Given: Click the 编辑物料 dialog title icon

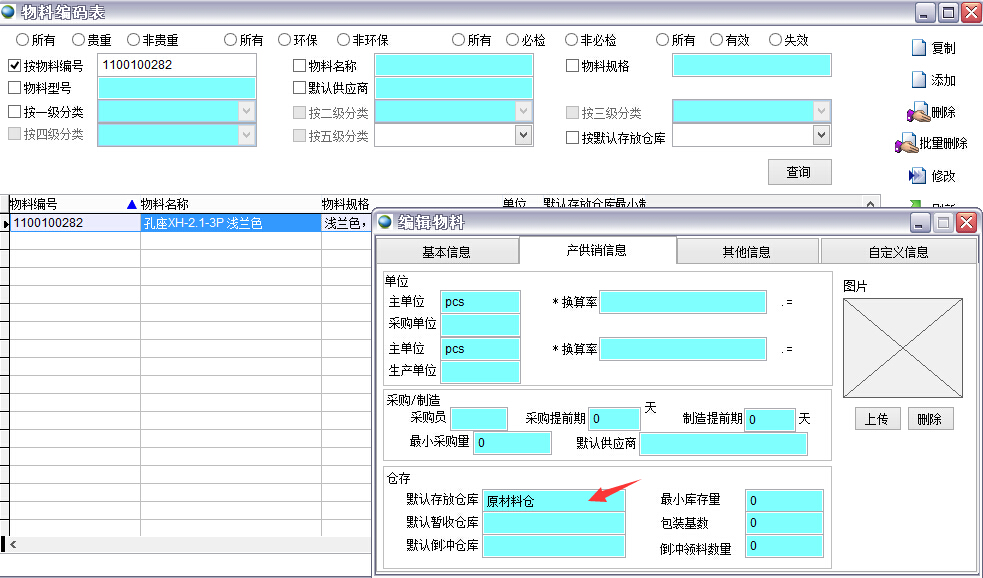Looking at the screenshot, I should (x=385, y=222).
